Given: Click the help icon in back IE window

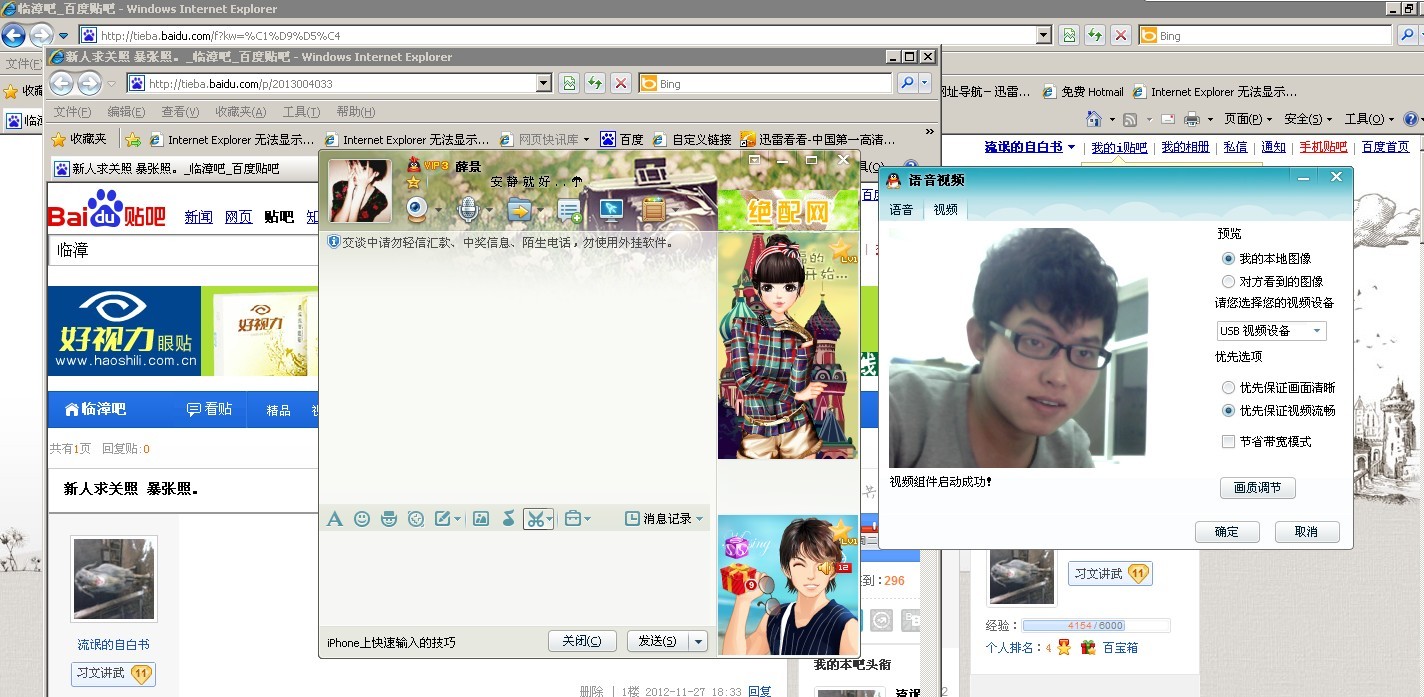Looking at the screenshot, I should 1413,119.
